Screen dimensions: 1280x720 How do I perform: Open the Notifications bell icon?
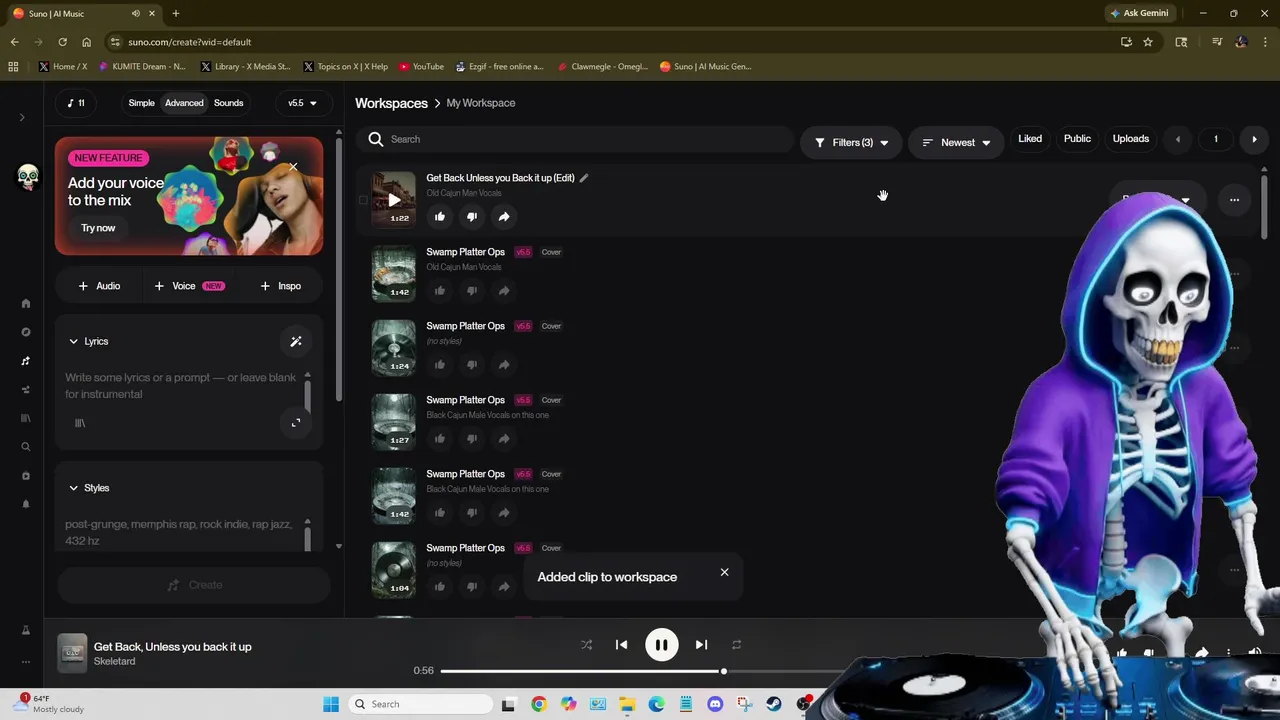point(26,504)
